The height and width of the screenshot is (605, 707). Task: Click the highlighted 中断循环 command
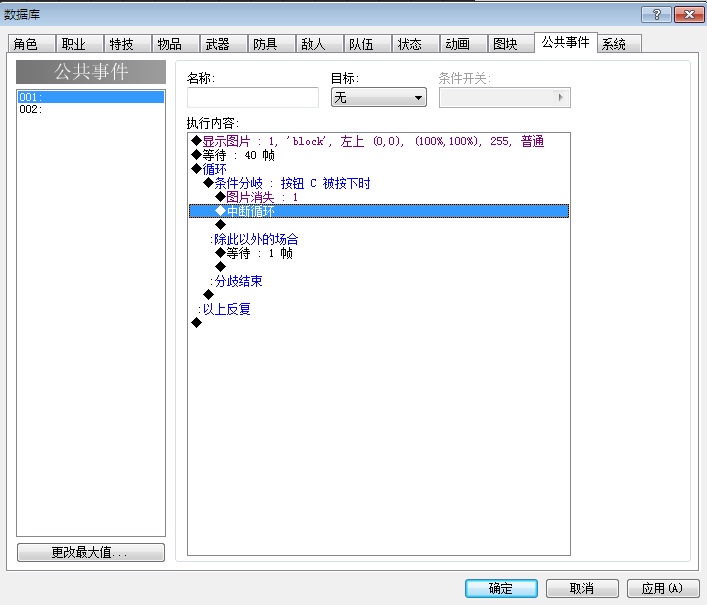coord(379,211)
